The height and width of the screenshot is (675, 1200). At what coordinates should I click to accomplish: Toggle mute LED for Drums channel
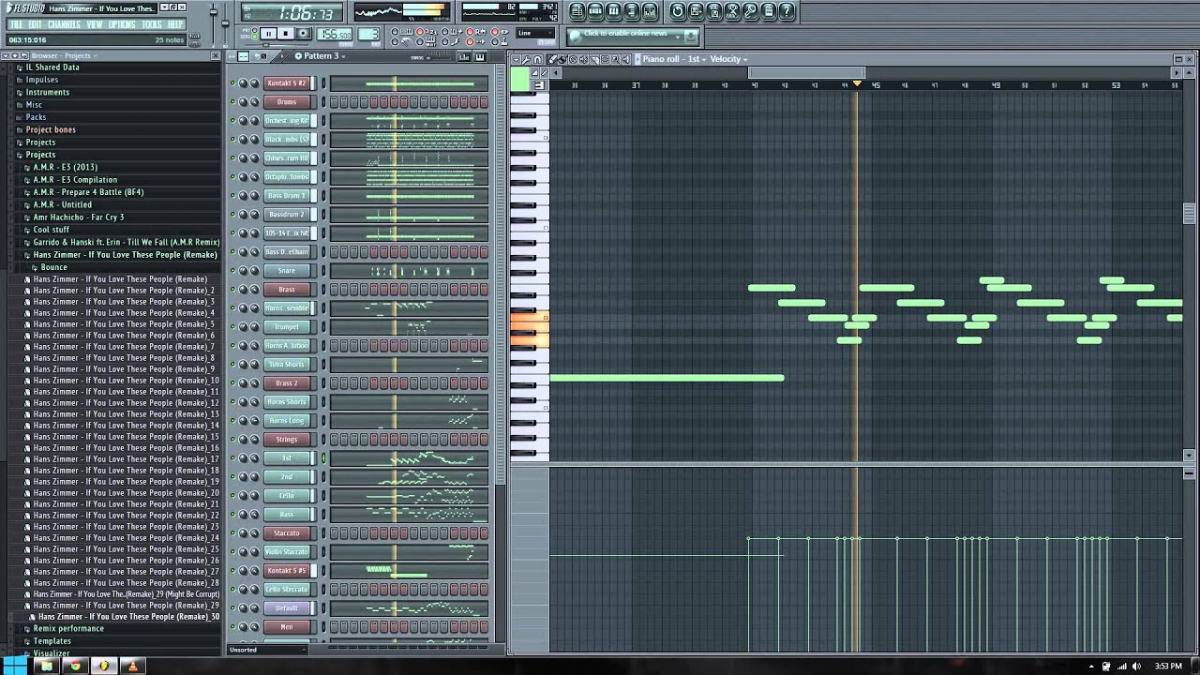click(x=233, y=102)
